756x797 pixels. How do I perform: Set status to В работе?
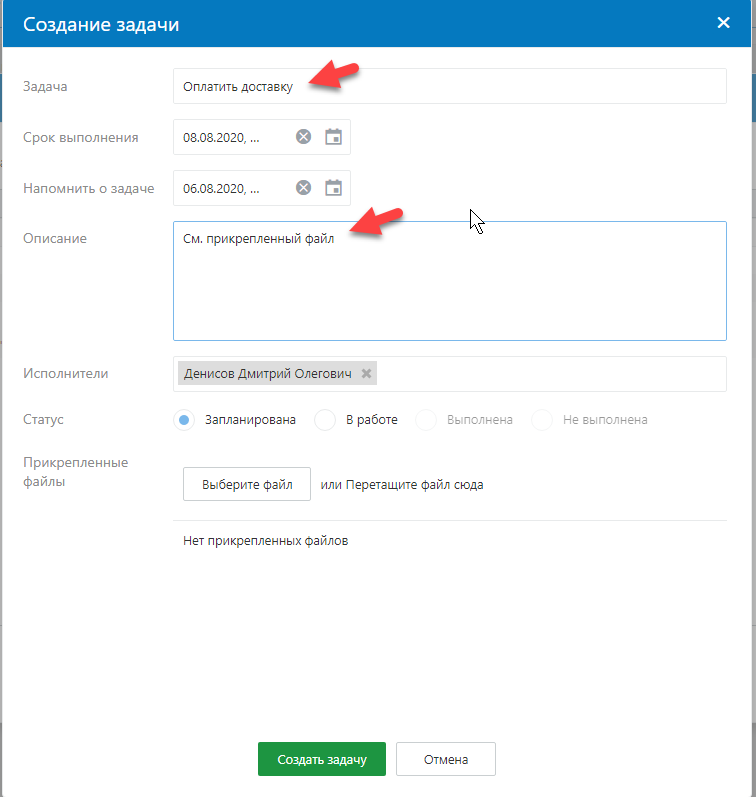click(325, 420)
